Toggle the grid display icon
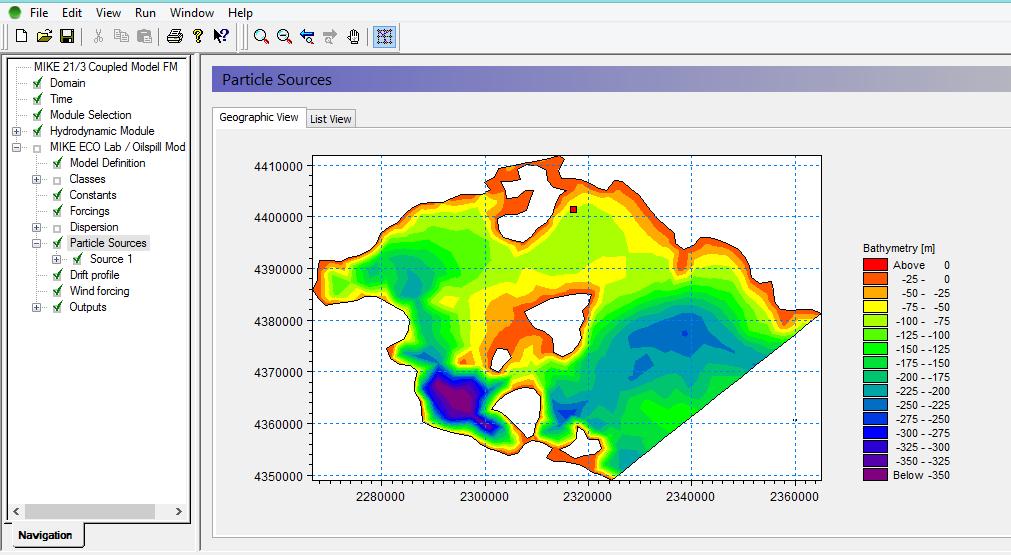The width and height of the screenshot is (1011, 555). click(384, 37)
